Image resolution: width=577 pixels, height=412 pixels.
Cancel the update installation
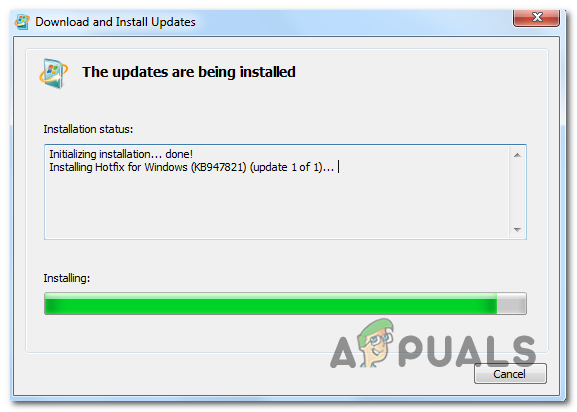point(510,374)
